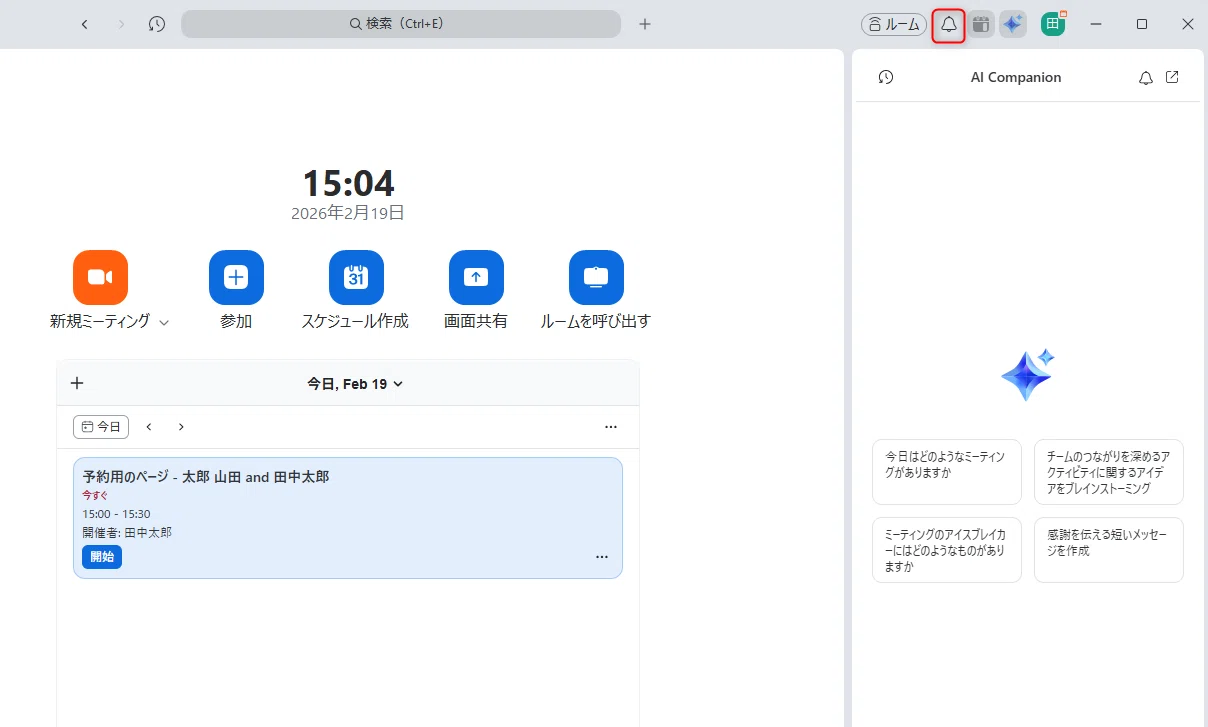Viewport: 1208px width, 727px height.
Task: Open notifications bell in top toolbar
Action: (949, 25)
